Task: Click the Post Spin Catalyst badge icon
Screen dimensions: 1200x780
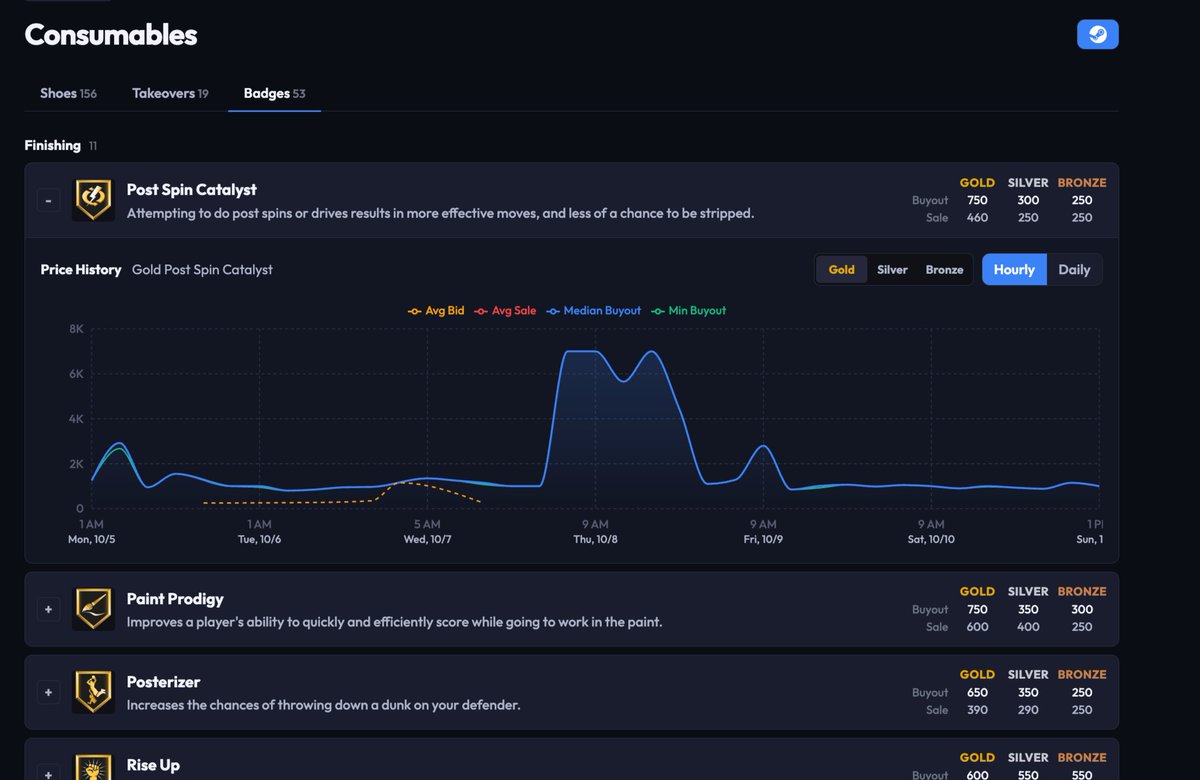Action: click(93, 200)
